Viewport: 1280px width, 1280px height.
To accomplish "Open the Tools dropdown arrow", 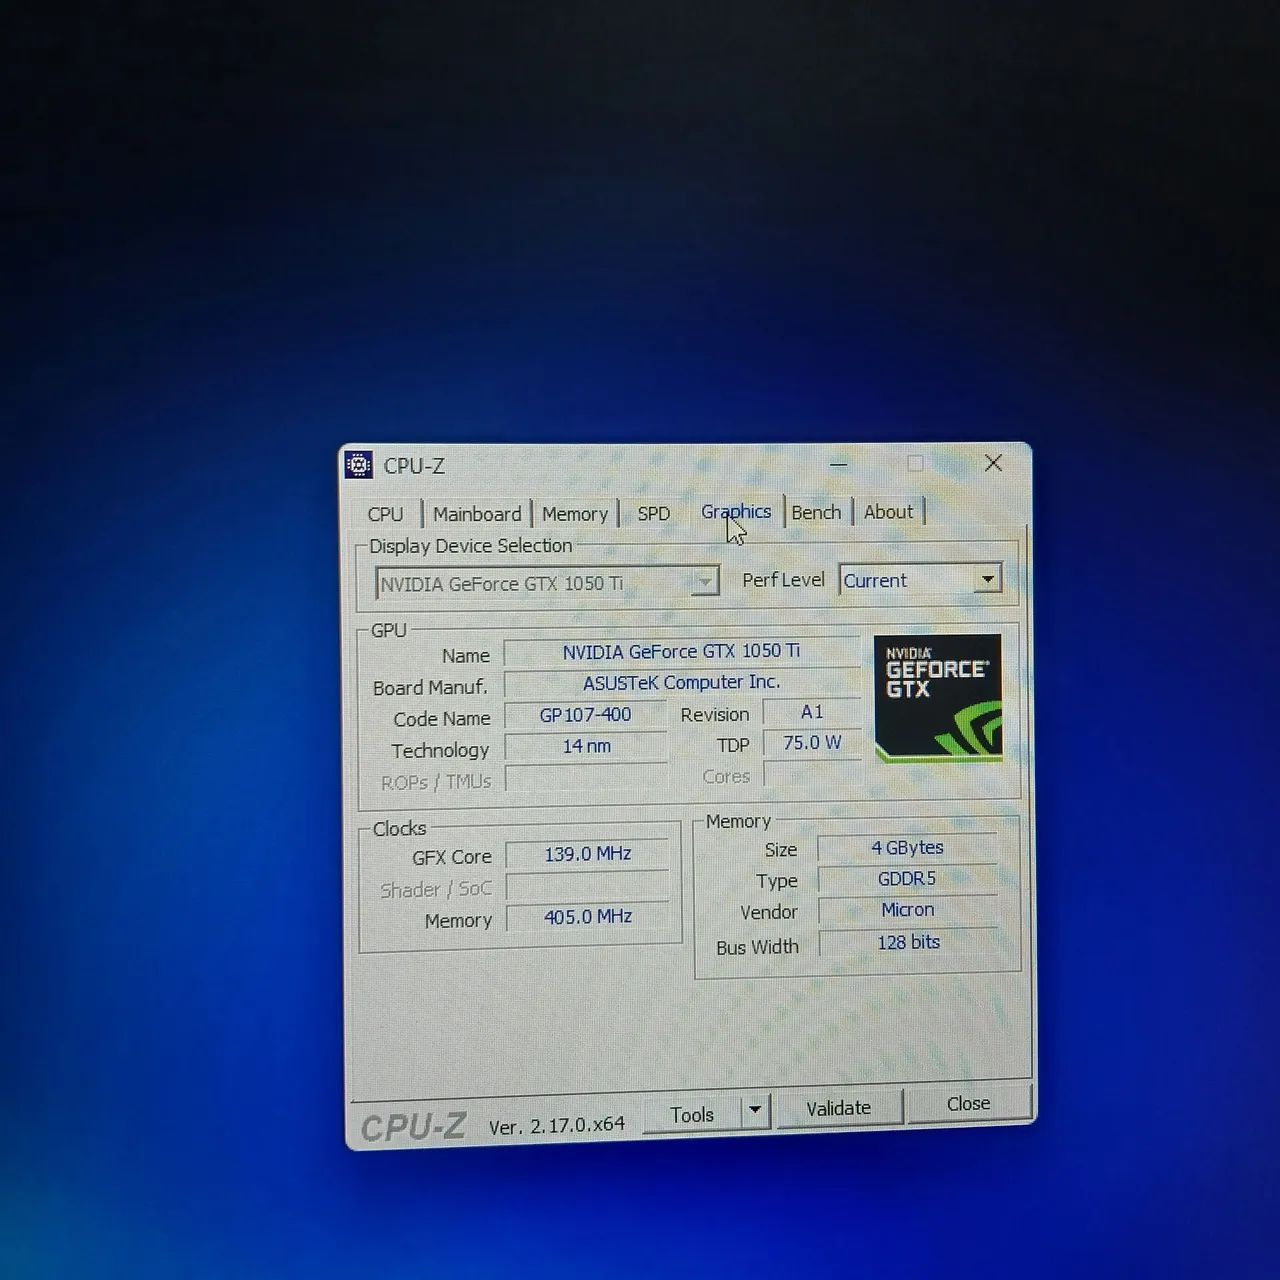I will pos(756,1110).
